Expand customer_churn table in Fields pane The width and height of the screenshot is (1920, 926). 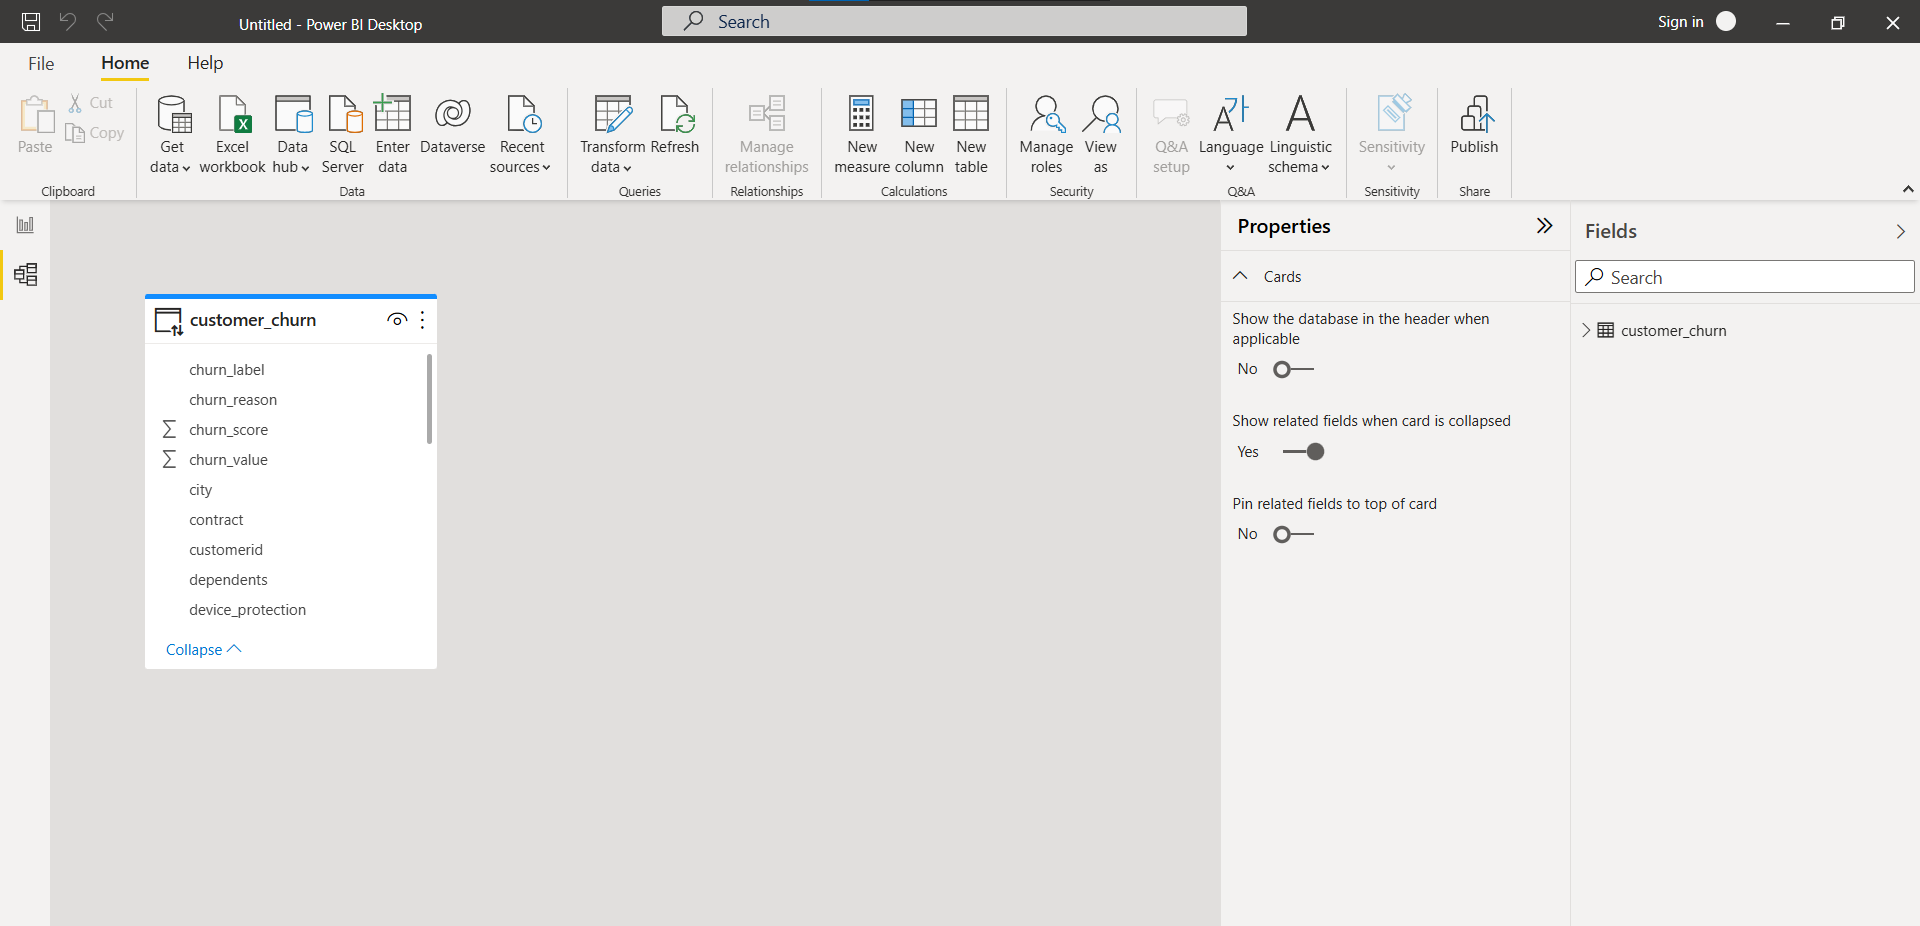point(1586,330)
